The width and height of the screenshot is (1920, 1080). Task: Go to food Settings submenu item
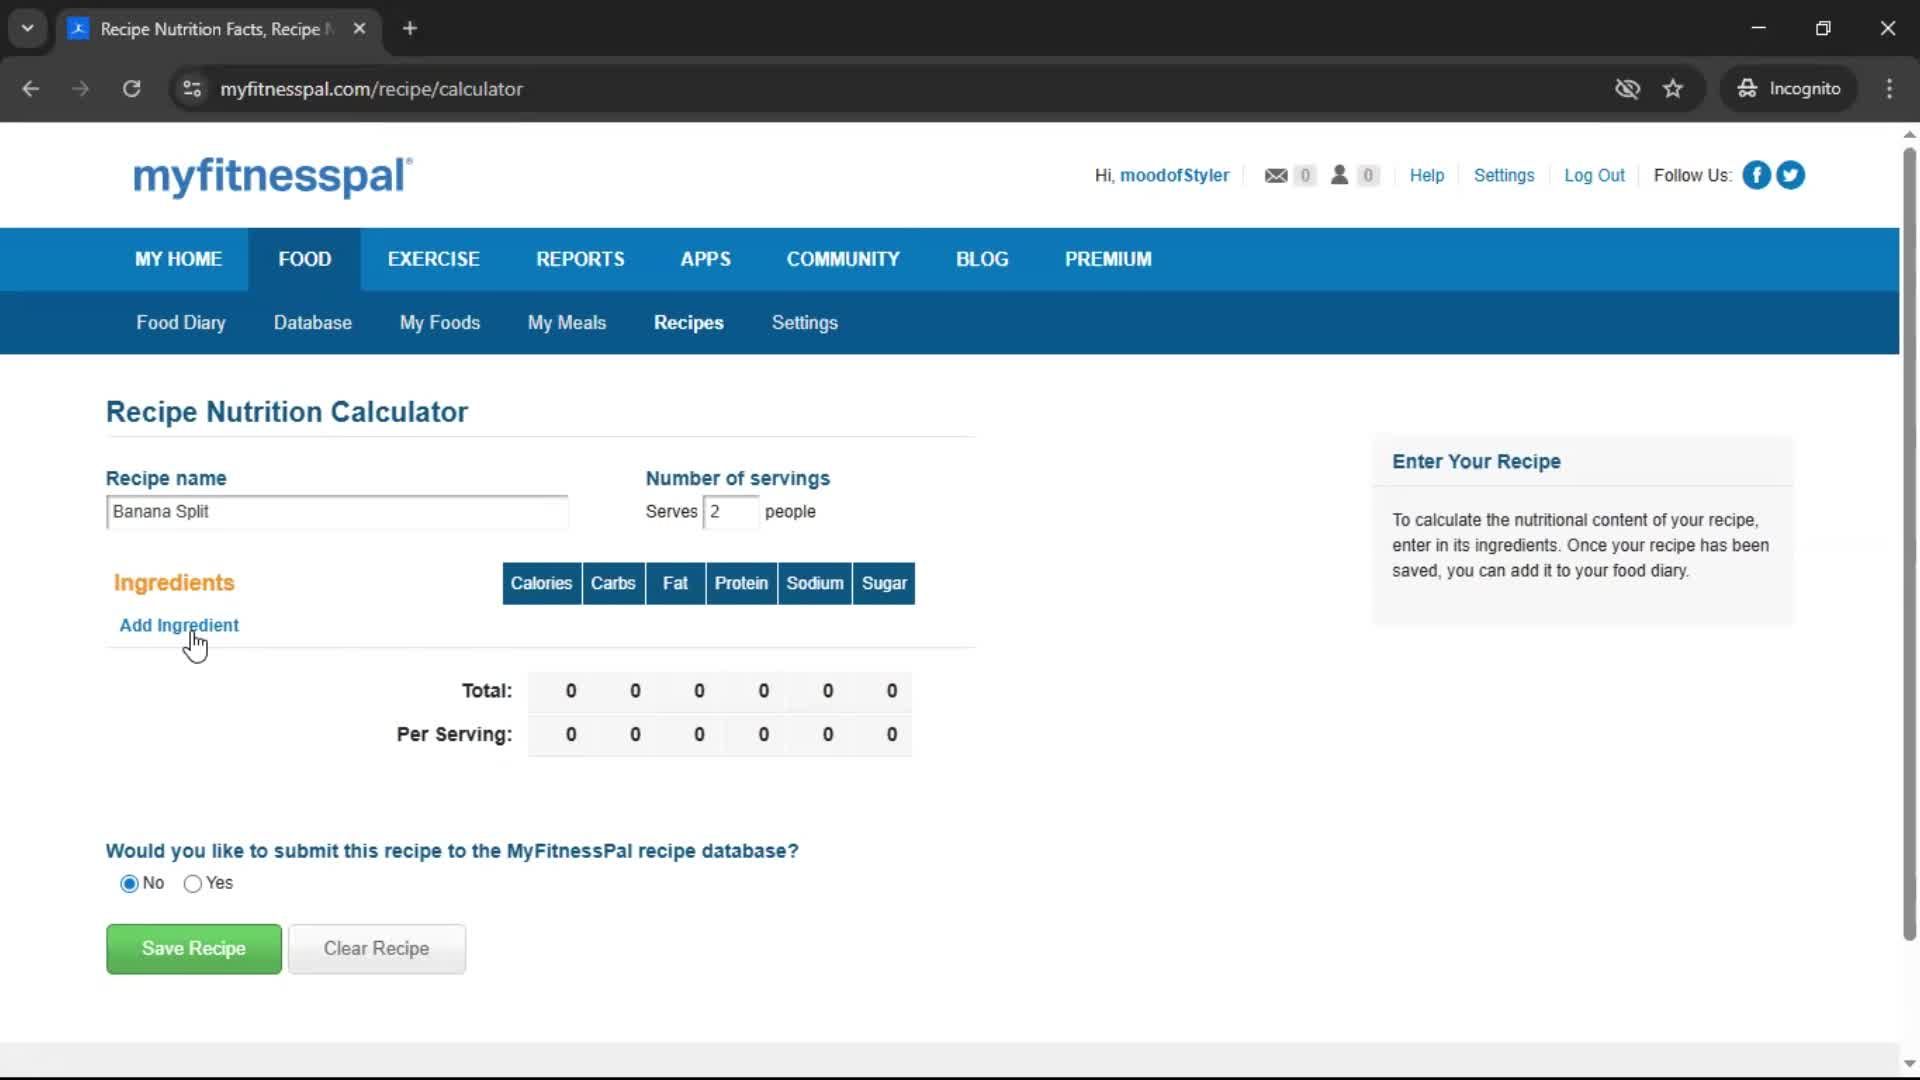click(805, 323)
